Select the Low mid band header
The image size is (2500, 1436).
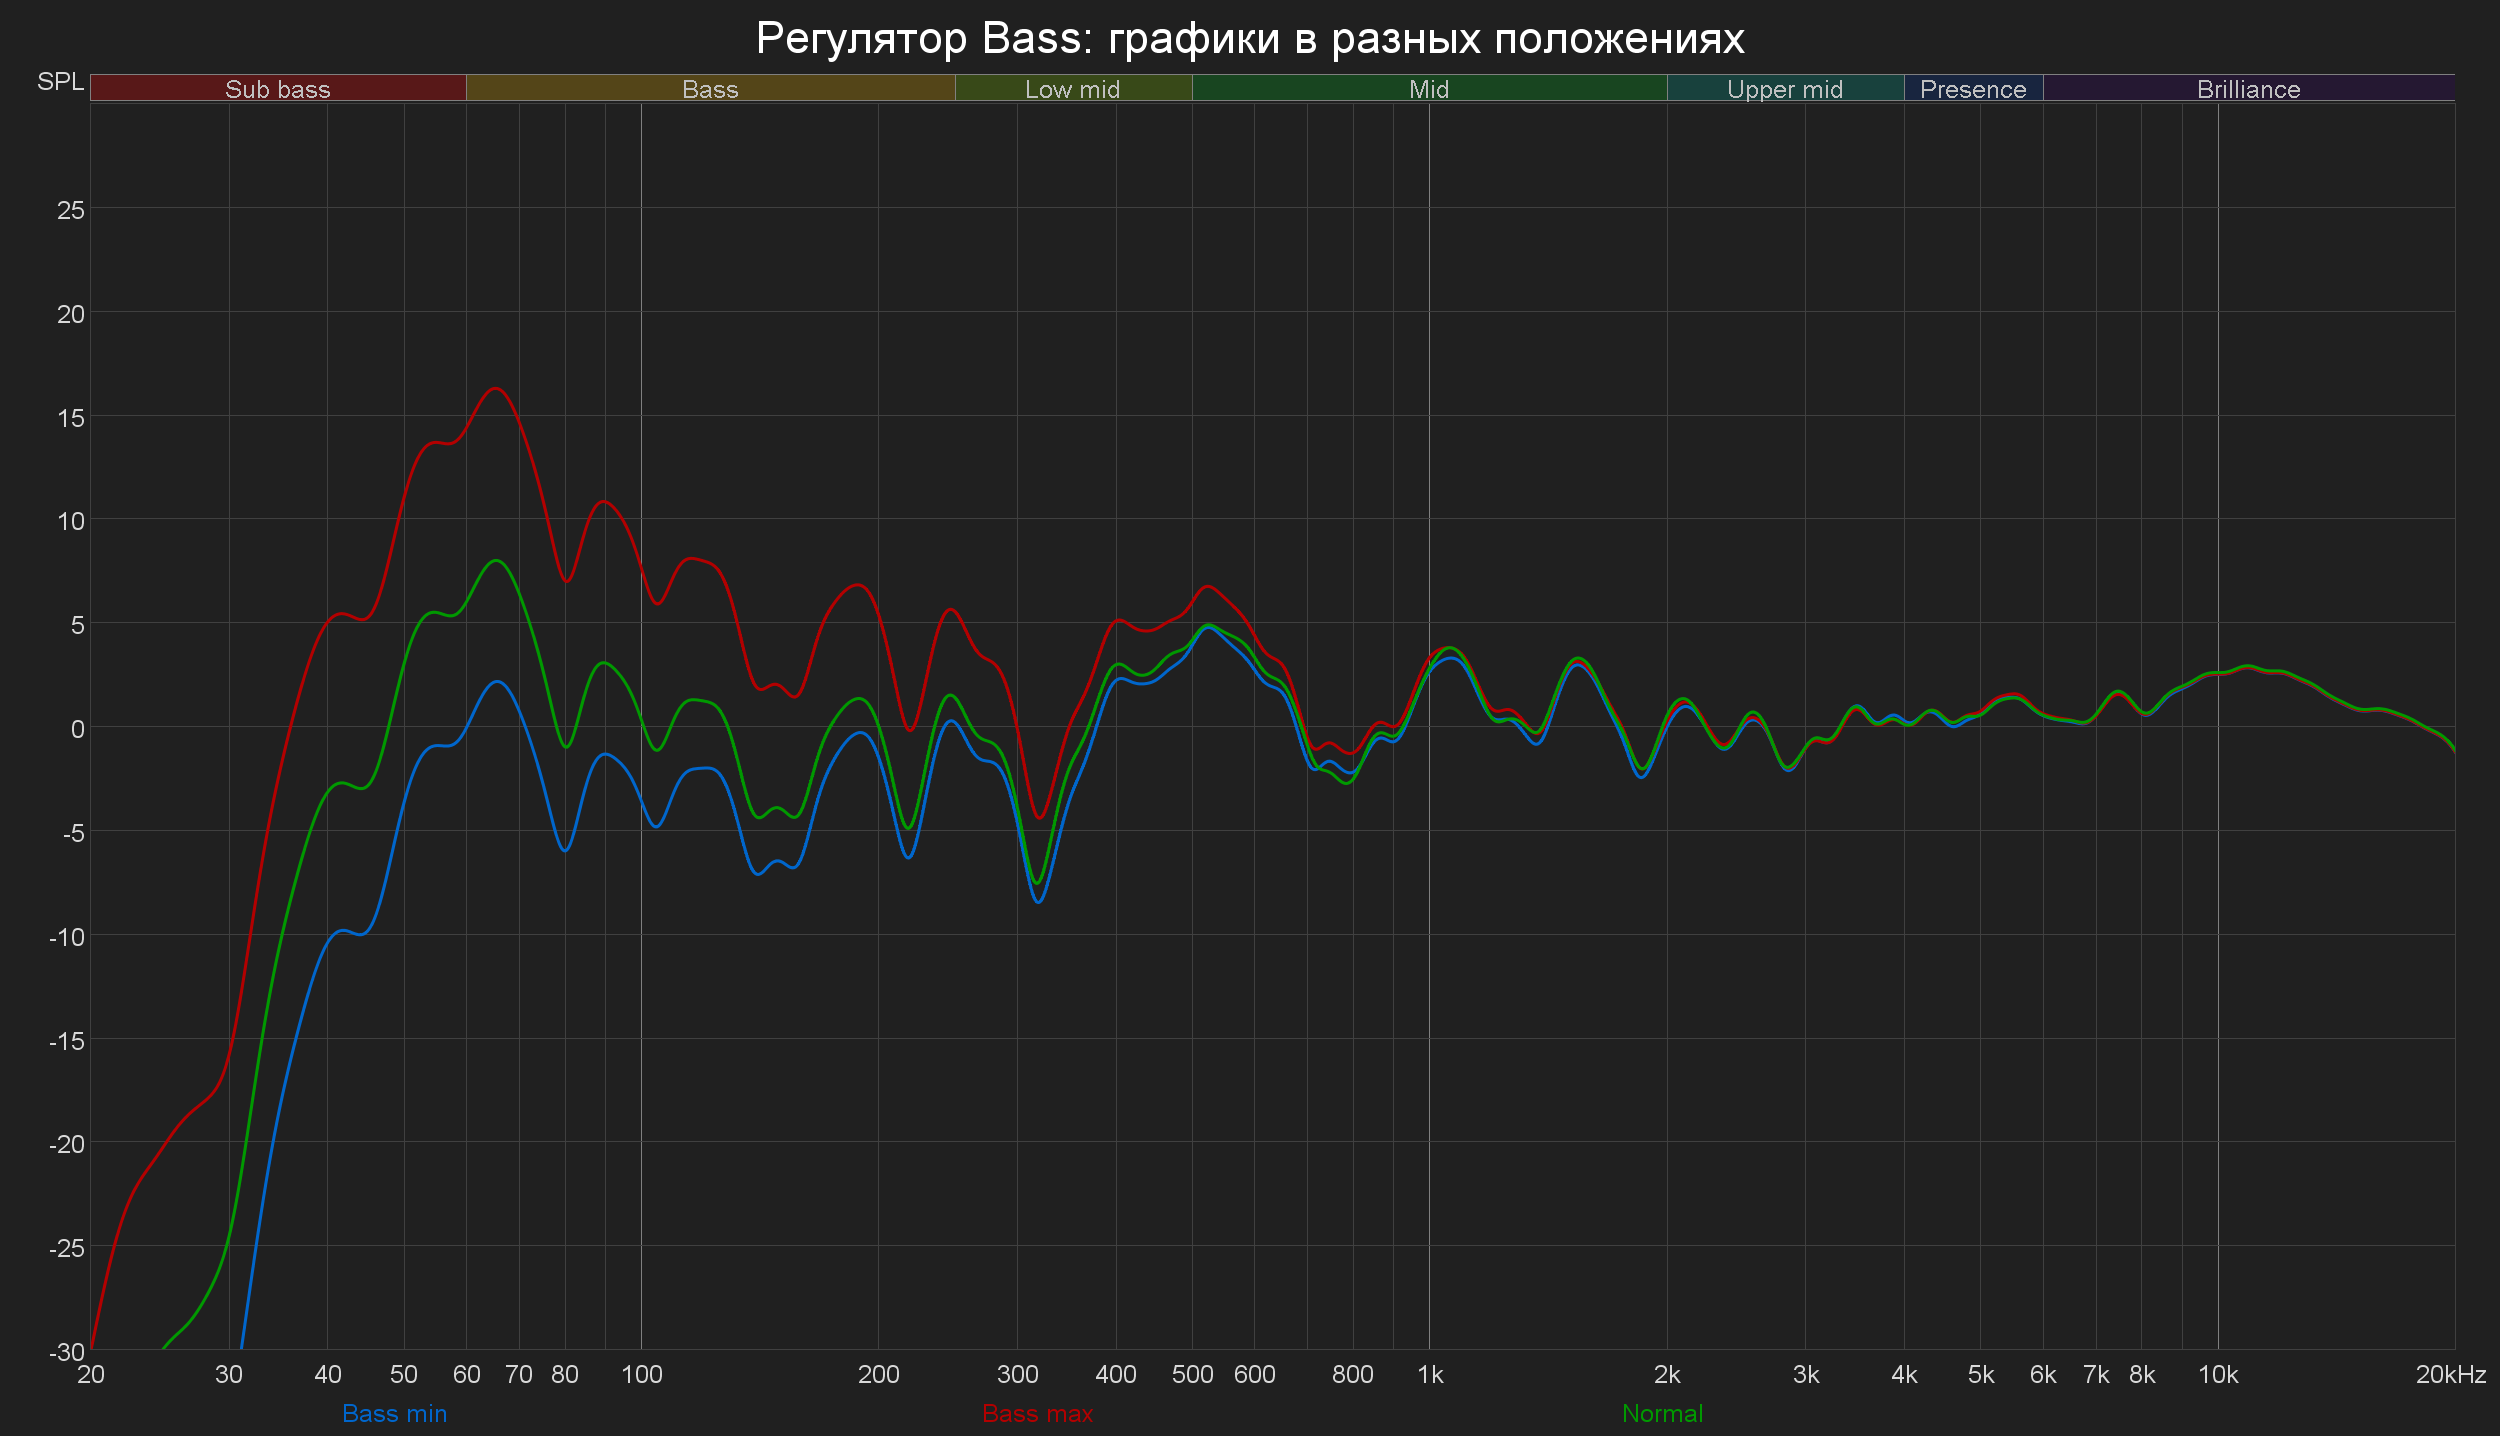1072,89
